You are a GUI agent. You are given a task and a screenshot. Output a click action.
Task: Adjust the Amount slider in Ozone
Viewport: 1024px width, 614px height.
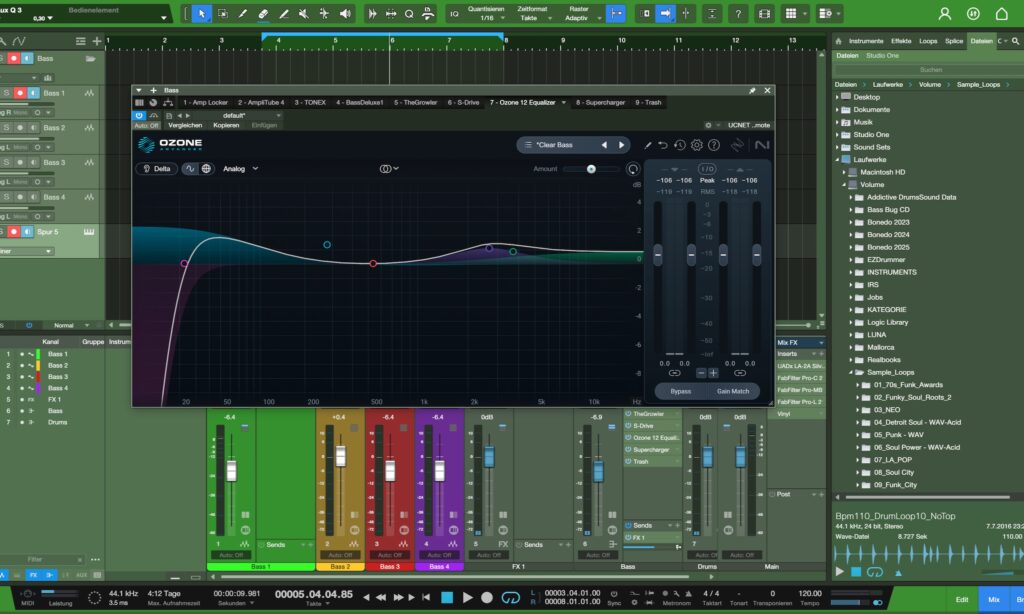pos(591,168)
